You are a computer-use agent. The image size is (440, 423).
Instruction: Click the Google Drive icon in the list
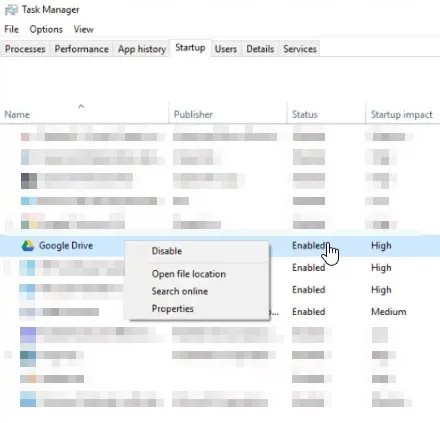pyautogui.click(x=28, y=246)
